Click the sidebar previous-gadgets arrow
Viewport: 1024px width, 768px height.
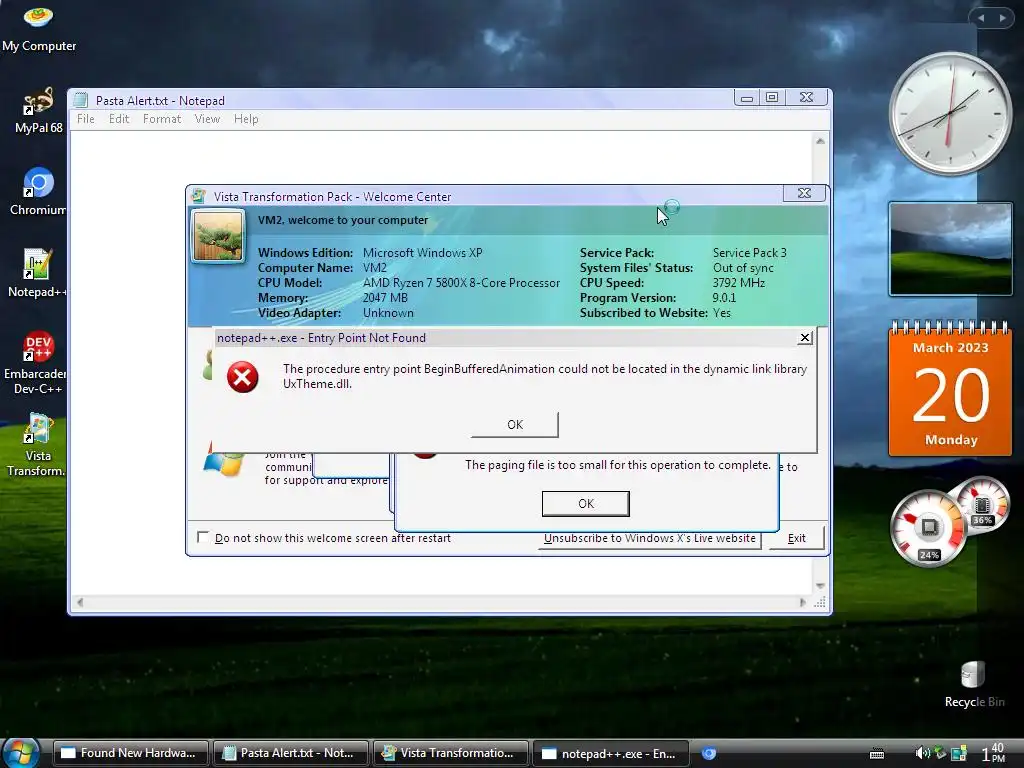pos(981,18)
